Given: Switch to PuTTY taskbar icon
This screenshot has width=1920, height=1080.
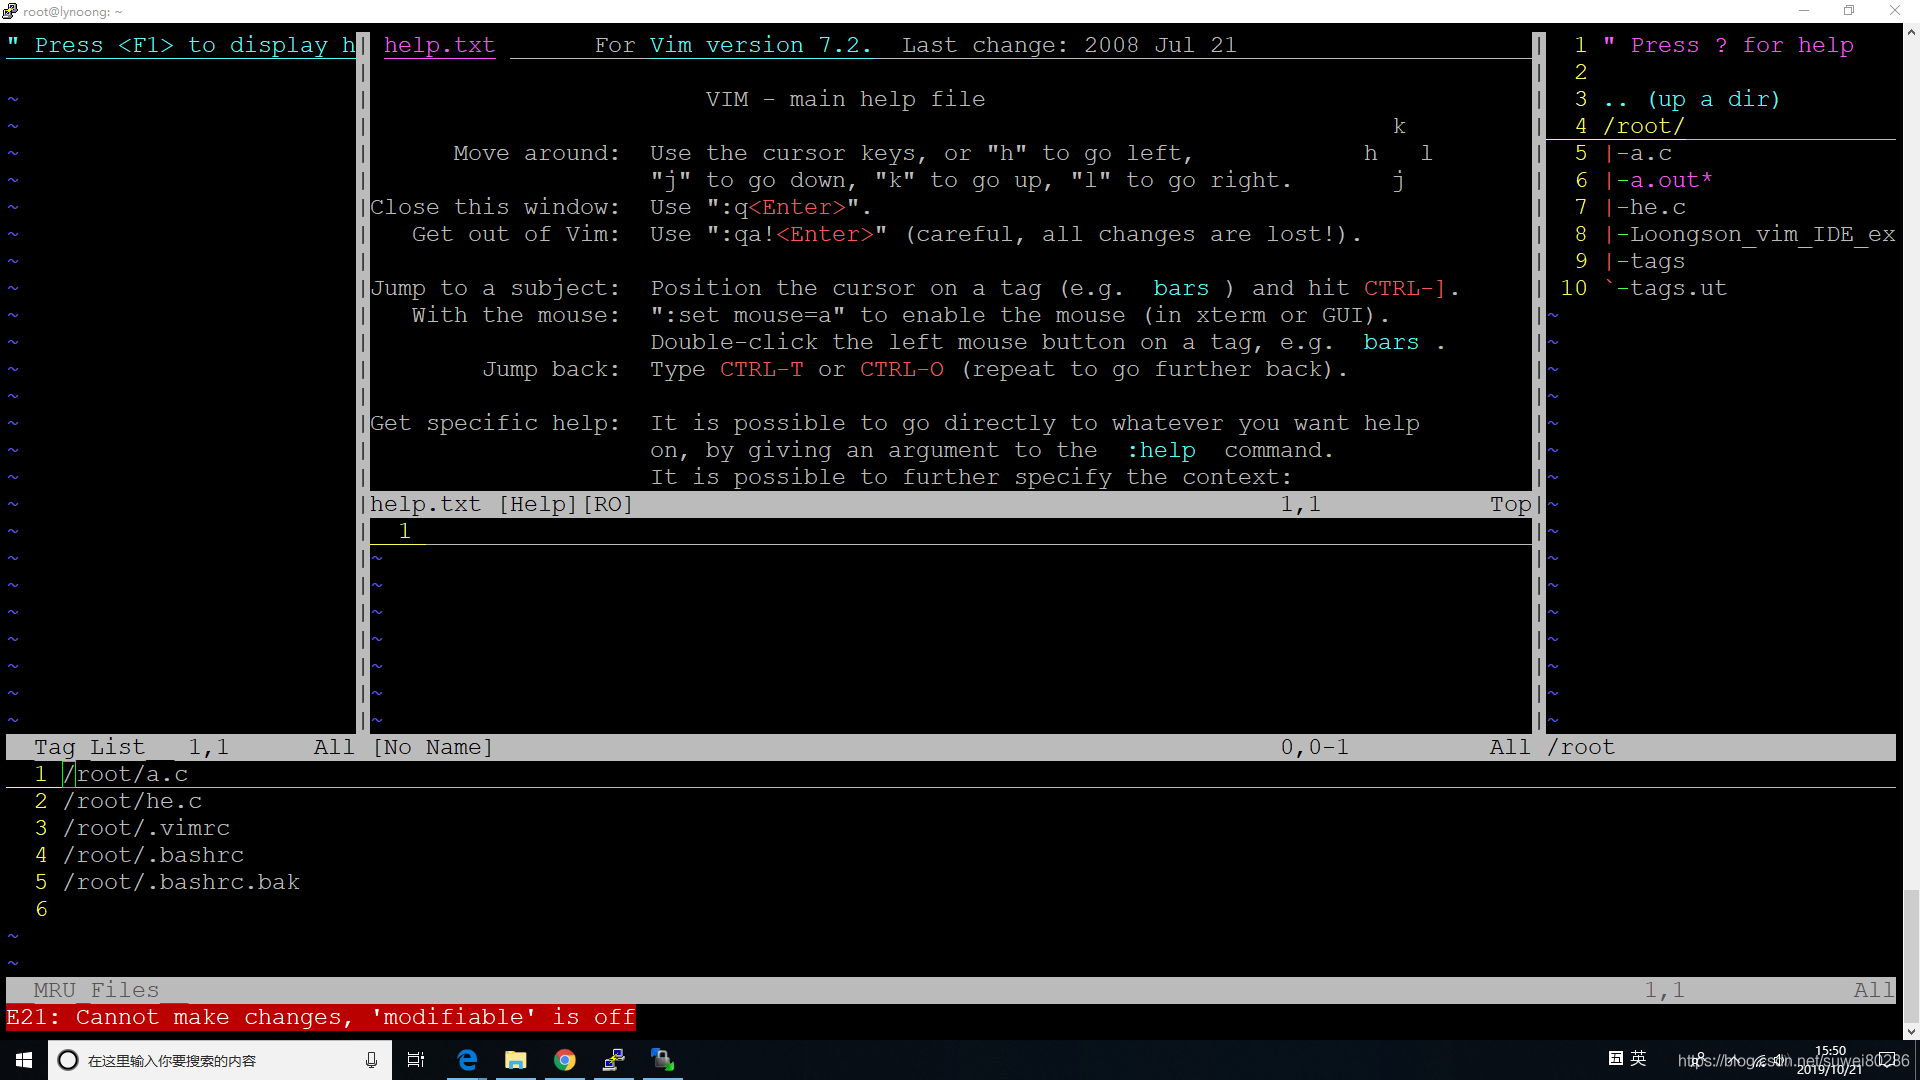Looking at the screenshot, I should coord(614,1060).
